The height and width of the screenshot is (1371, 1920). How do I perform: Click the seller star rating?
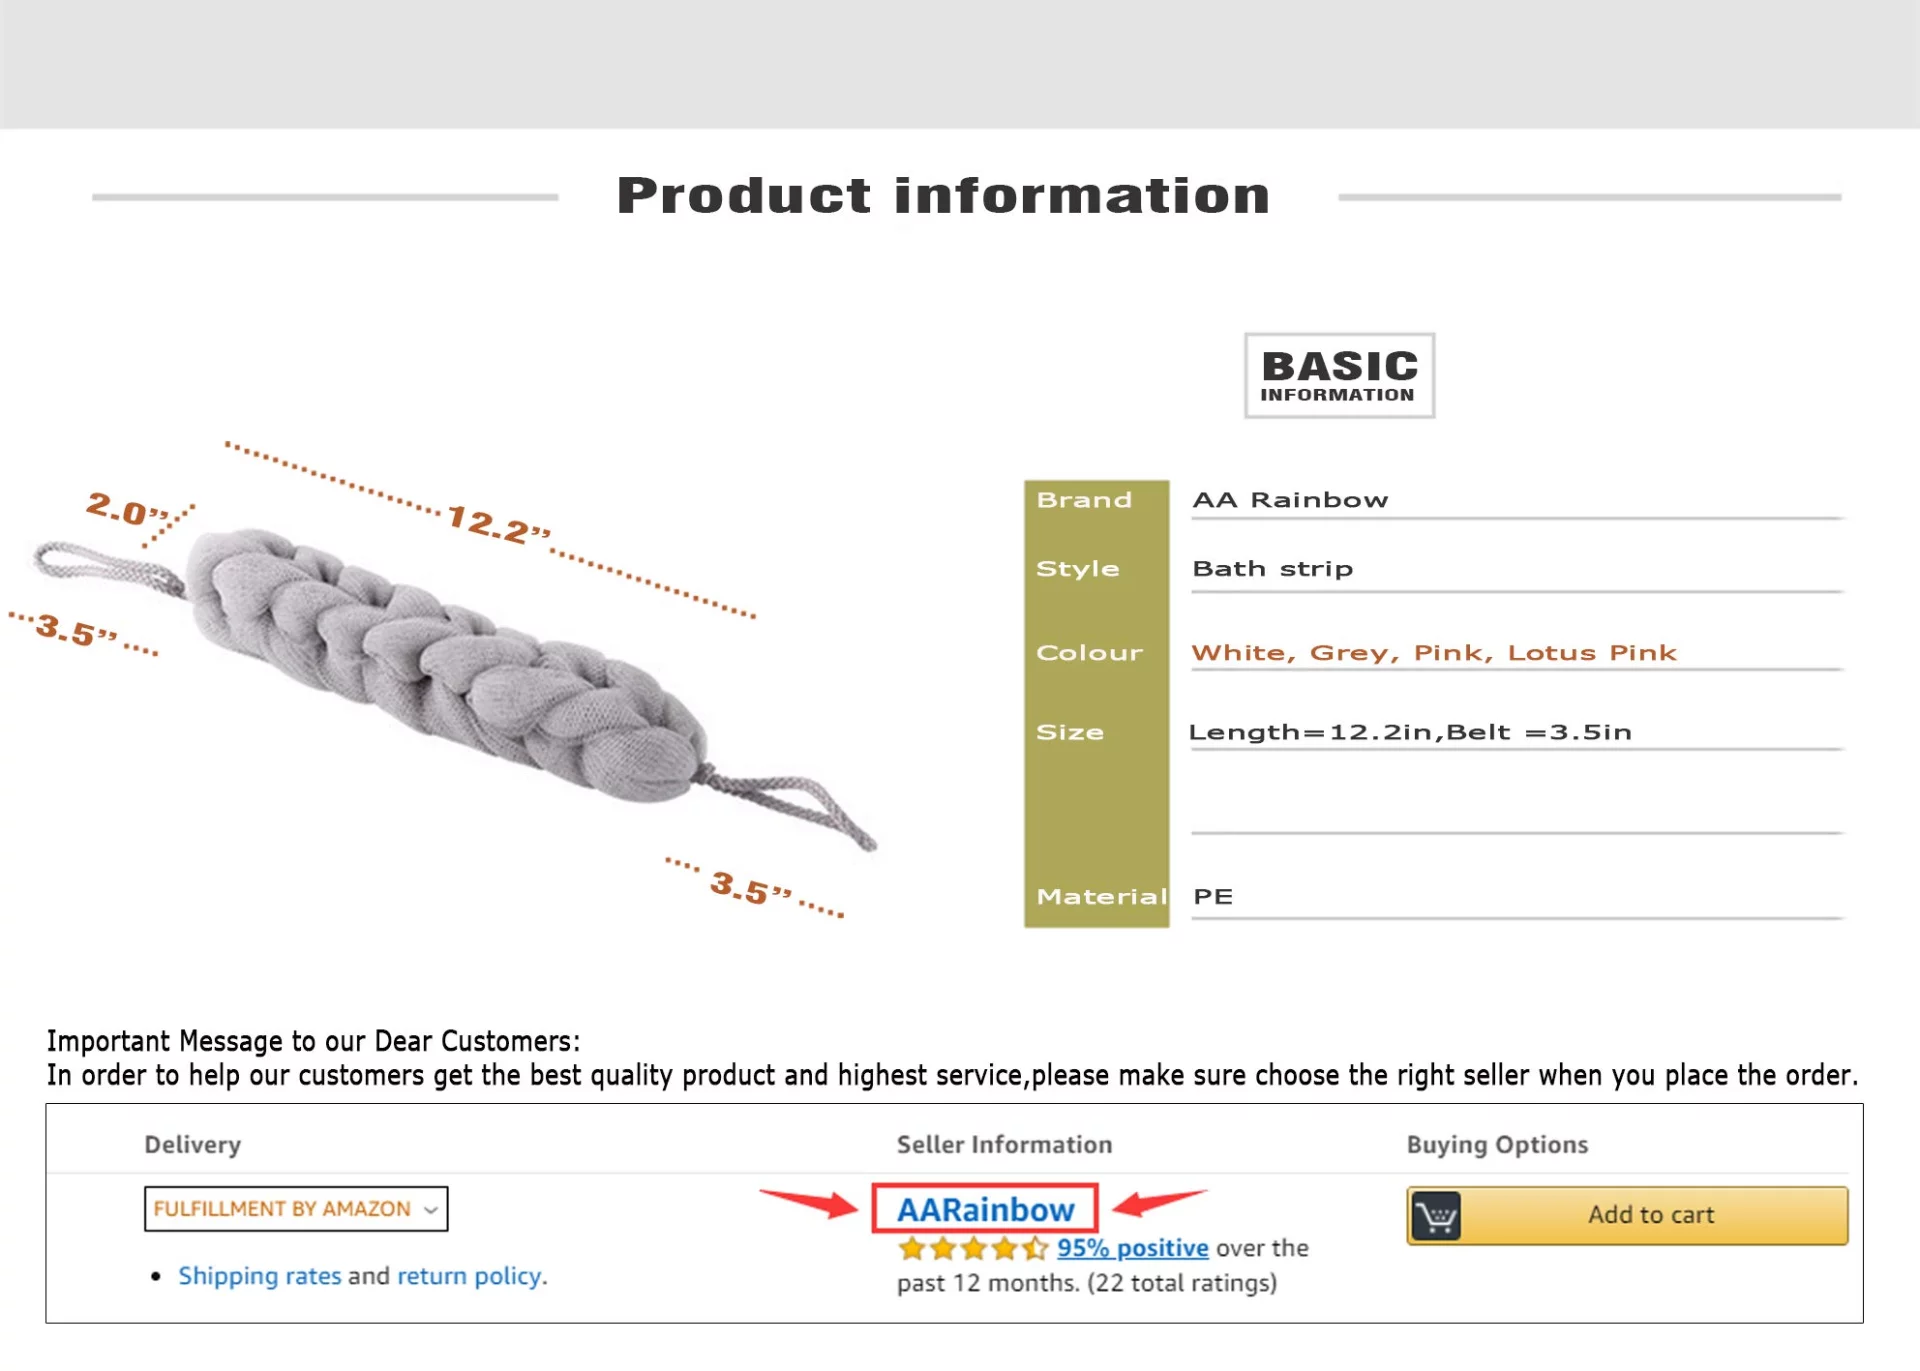[973, 1248]
